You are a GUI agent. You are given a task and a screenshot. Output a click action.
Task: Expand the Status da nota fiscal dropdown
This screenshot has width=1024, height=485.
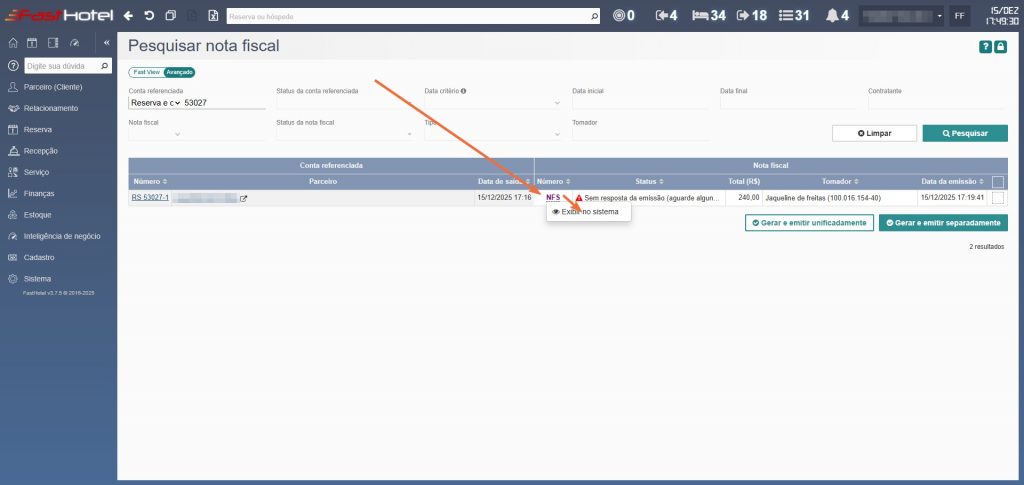[344, 134]
